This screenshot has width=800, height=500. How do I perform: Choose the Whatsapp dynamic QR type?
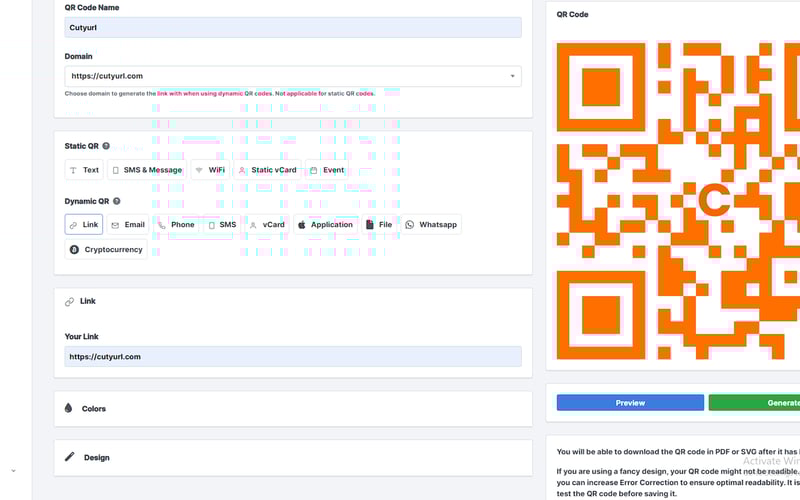coord(431,224)
